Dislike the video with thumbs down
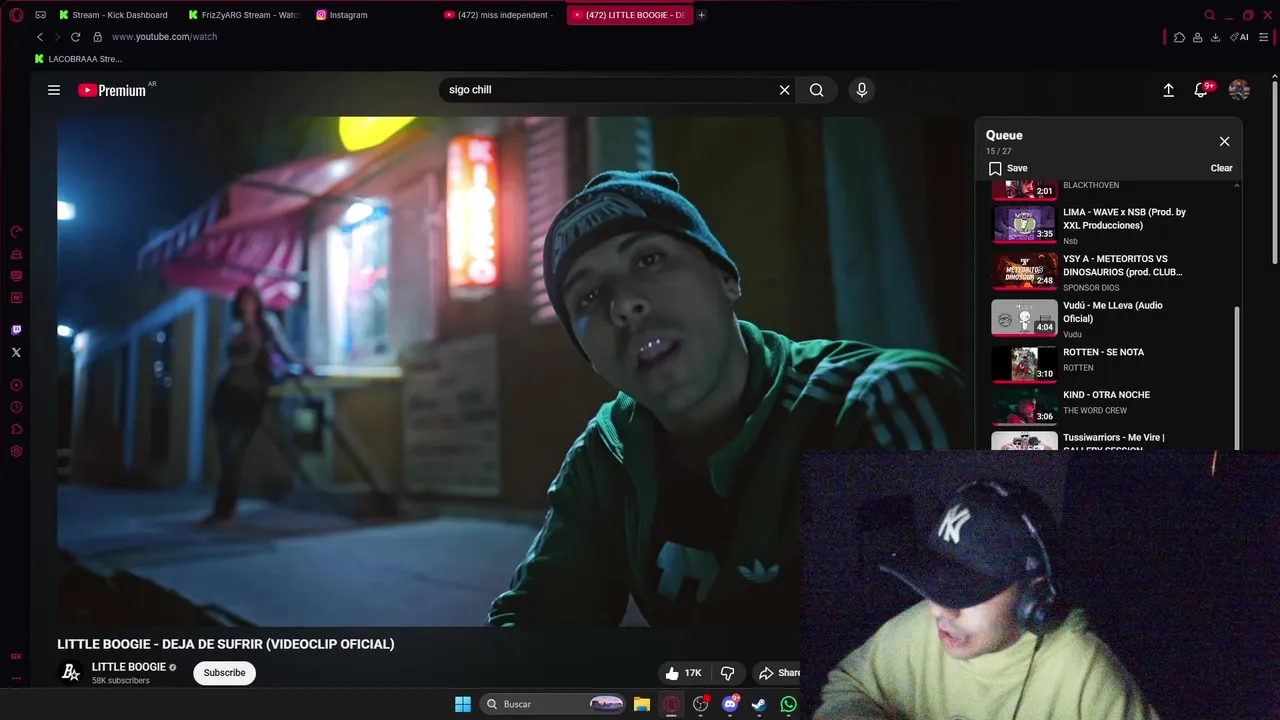 (x=728, y=673)
